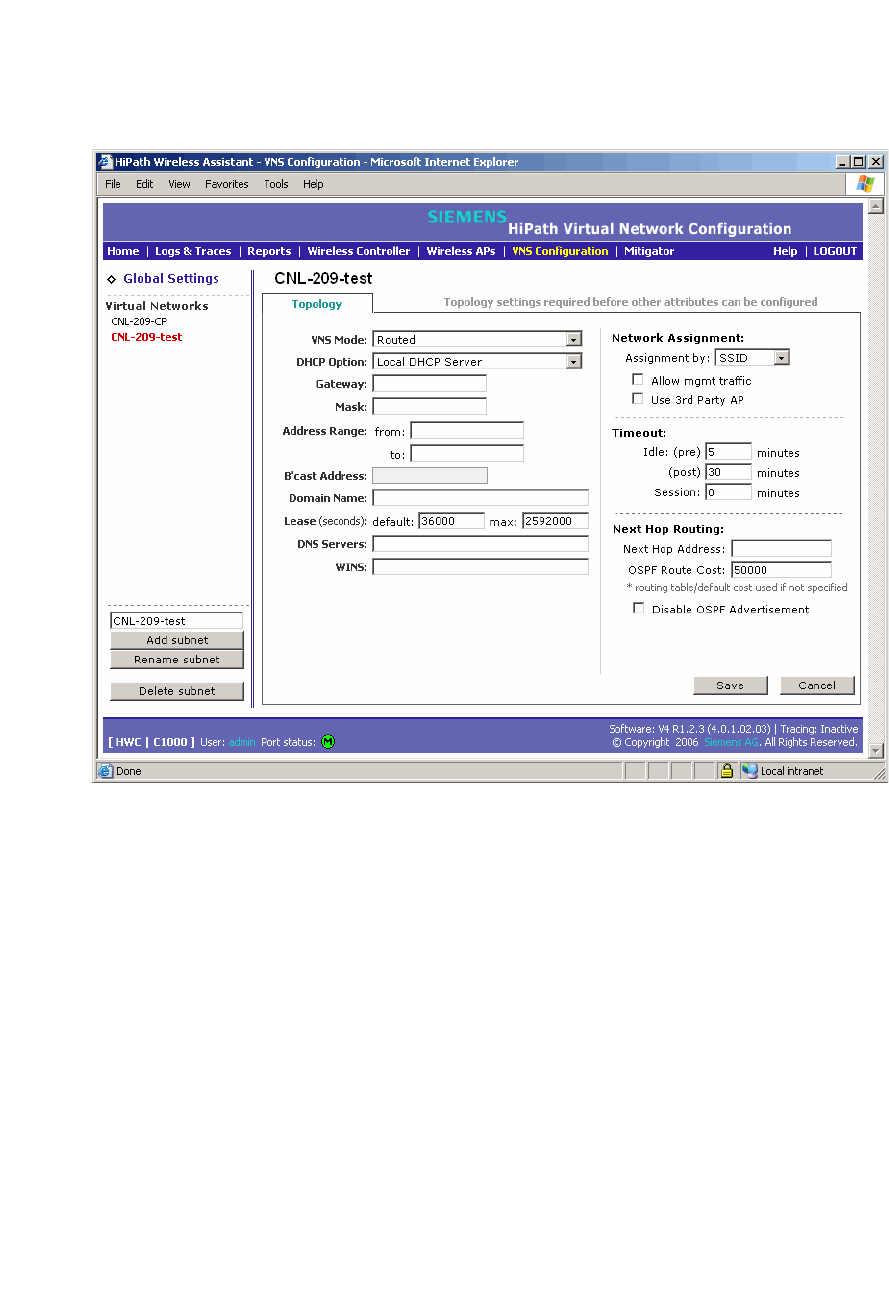Image resolution: width=889 pixels, height=1314 pixels.
Task: Click the LOGOUT link
Action: (x=835, y=251)
